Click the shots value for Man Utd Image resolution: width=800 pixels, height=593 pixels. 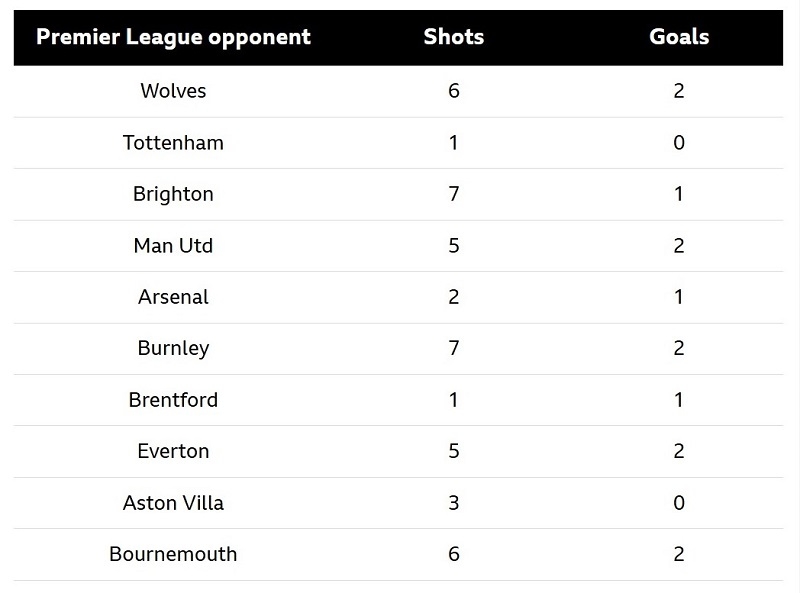point(453,246)
